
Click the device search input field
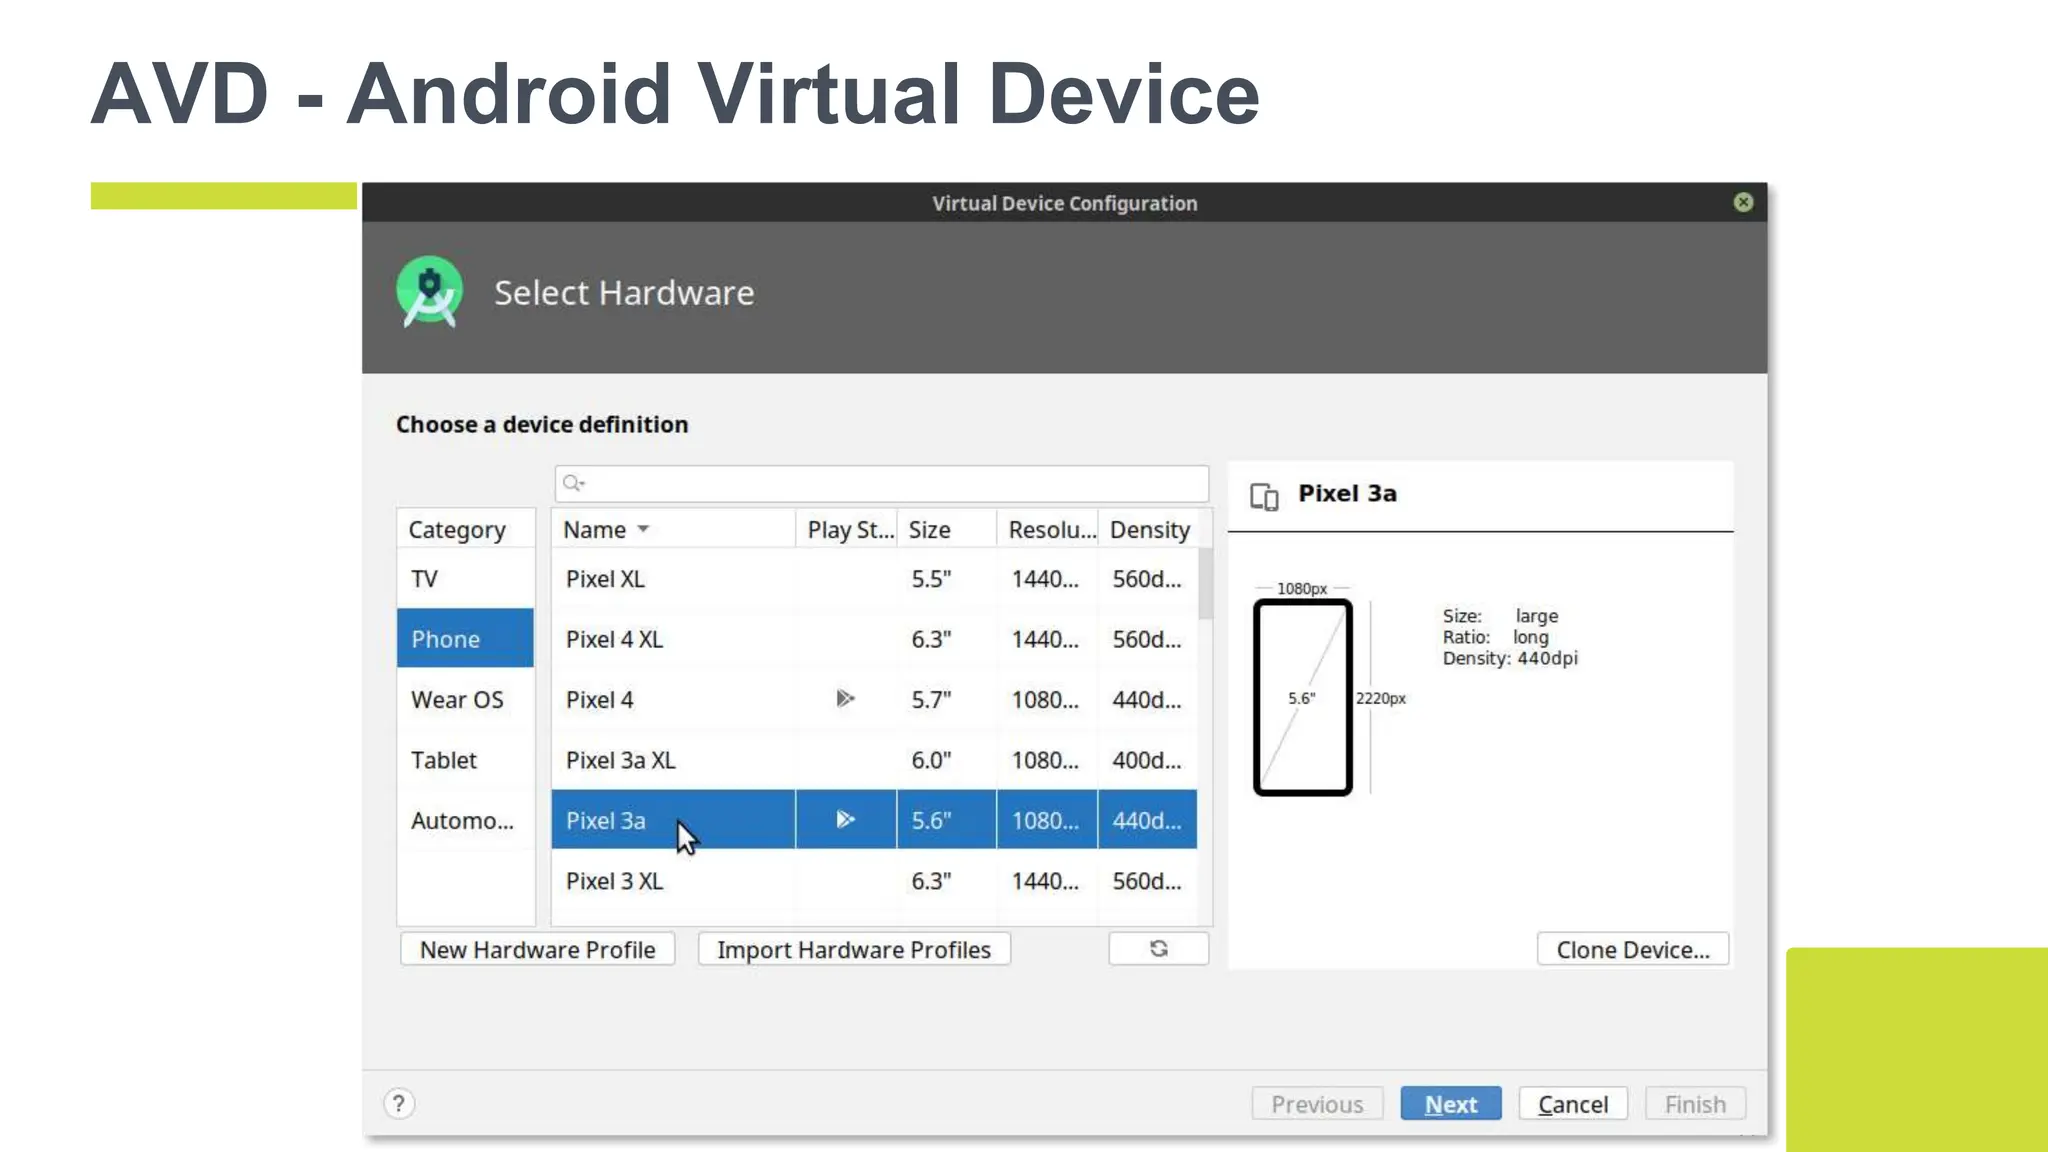coord(882,483)
